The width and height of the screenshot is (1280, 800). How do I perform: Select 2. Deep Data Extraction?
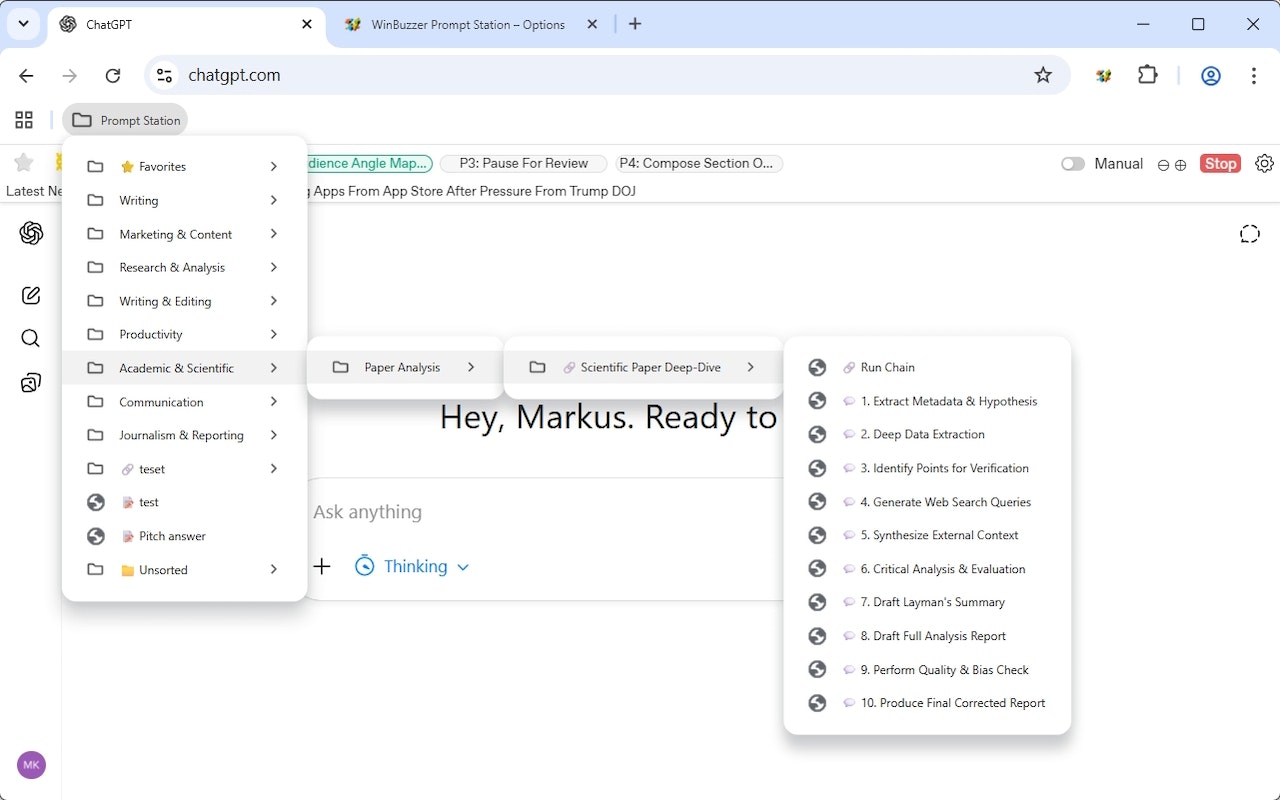[x=927, y=434]
